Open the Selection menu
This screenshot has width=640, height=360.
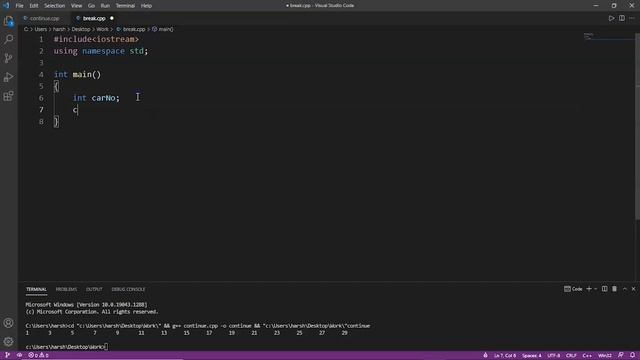tap(55, 6)
